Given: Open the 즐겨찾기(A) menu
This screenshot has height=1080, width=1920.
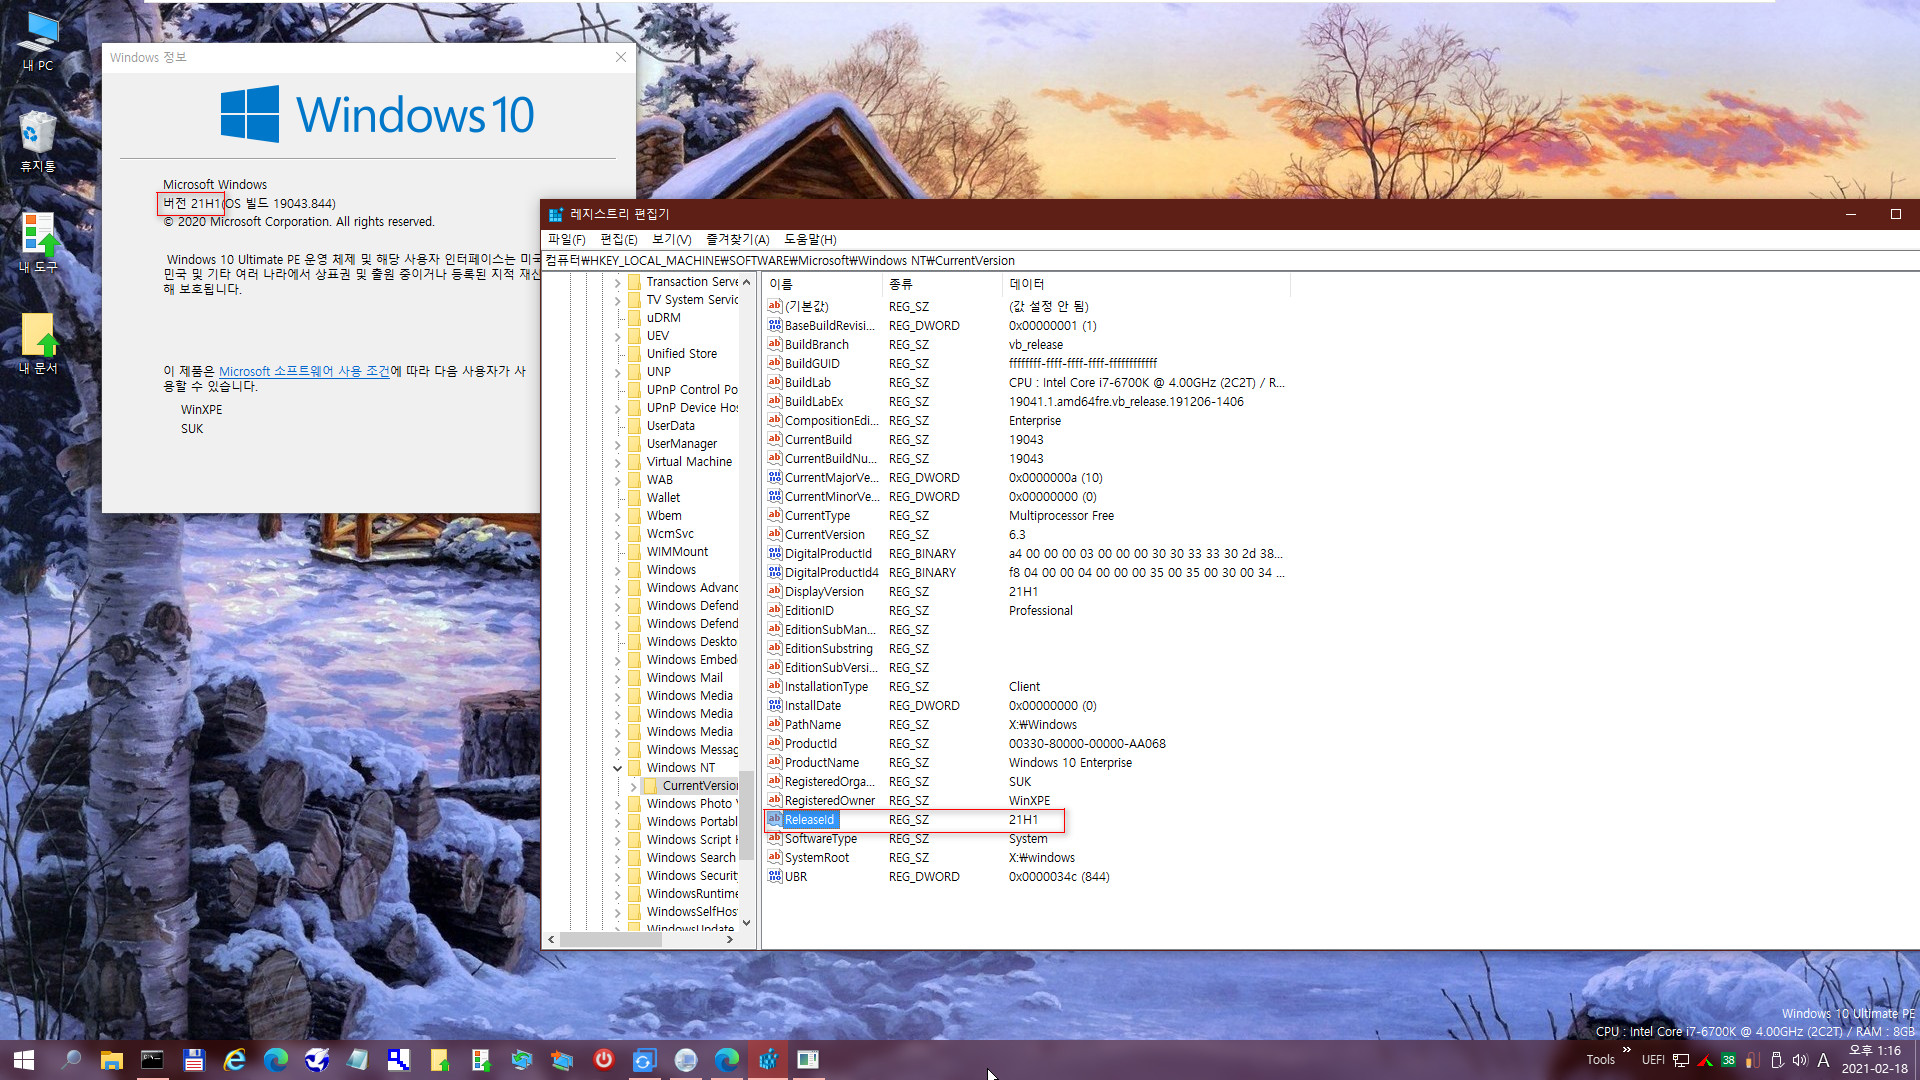Looking at the screenshot, I should [737, 239].
